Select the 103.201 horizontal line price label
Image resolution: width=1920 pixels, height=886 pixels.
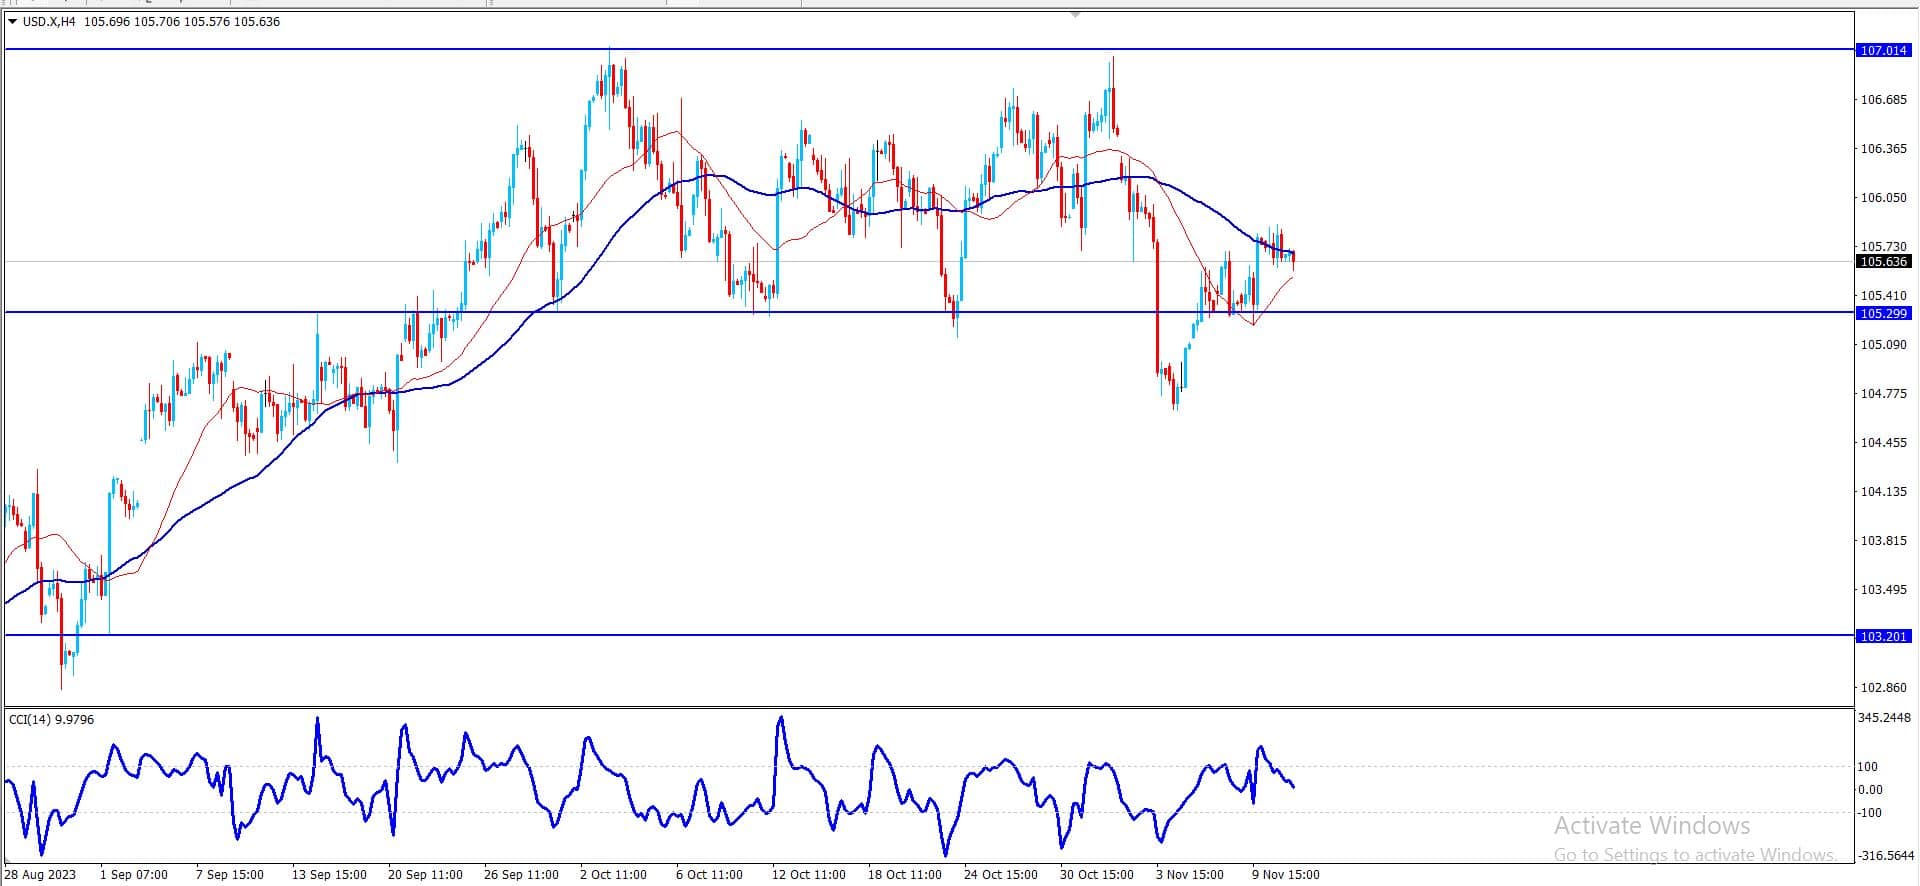1883,636
